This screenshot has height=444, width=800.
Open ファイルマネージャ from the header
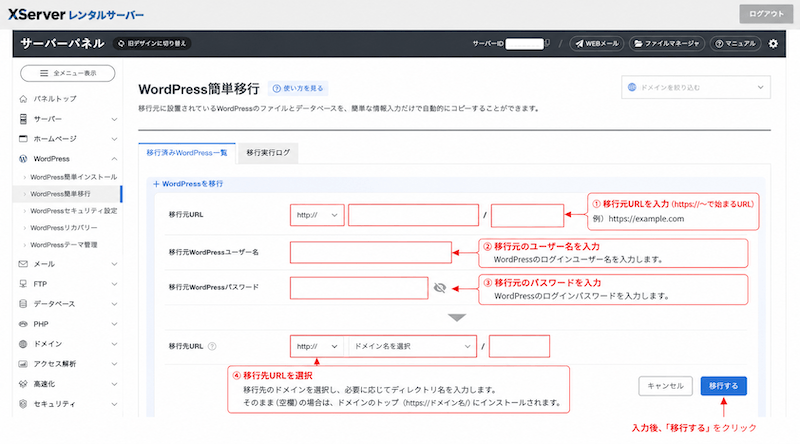tap(666, 43)
